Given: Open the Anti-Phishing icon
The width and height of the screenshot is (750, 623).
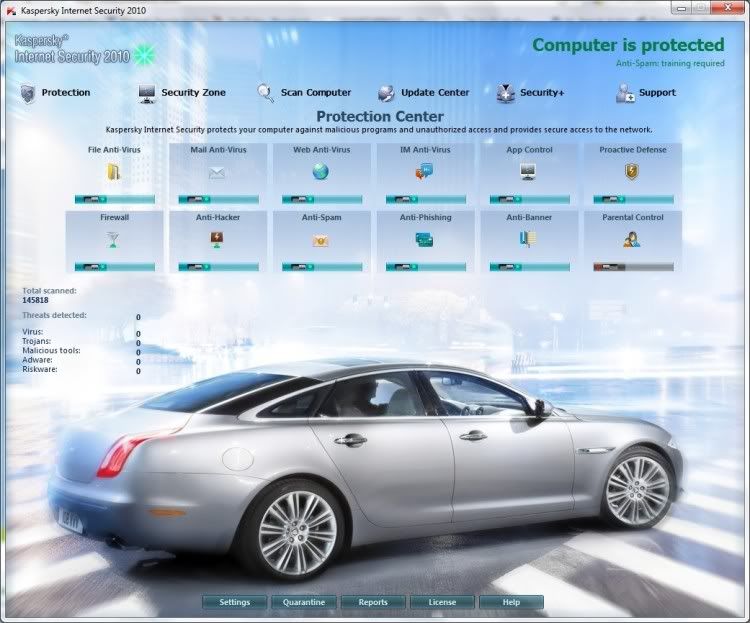Looking at the screenshot, I should coord(424,239).
